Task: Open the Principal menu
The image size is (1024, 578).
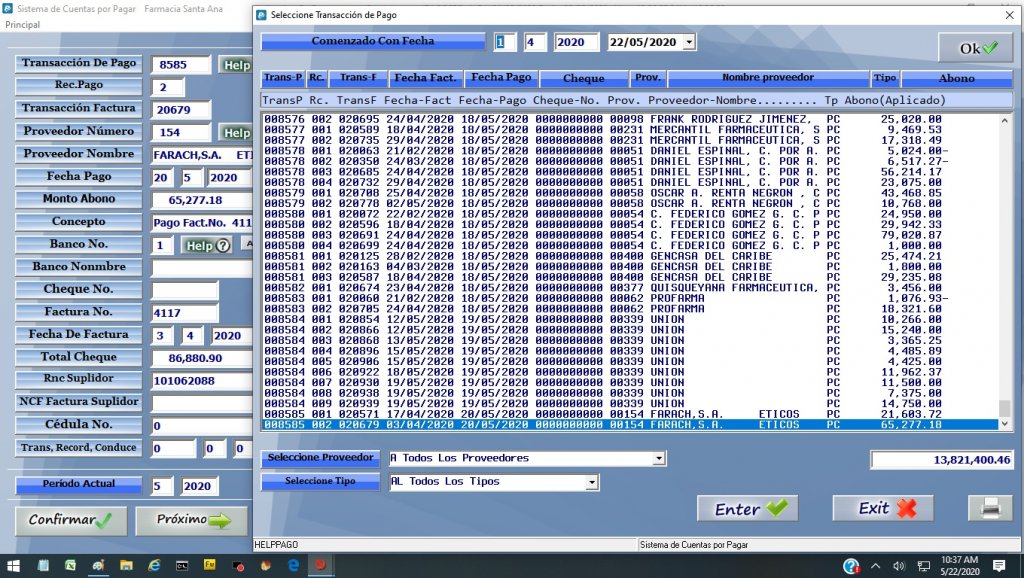Action: click(x=23, y=24)
